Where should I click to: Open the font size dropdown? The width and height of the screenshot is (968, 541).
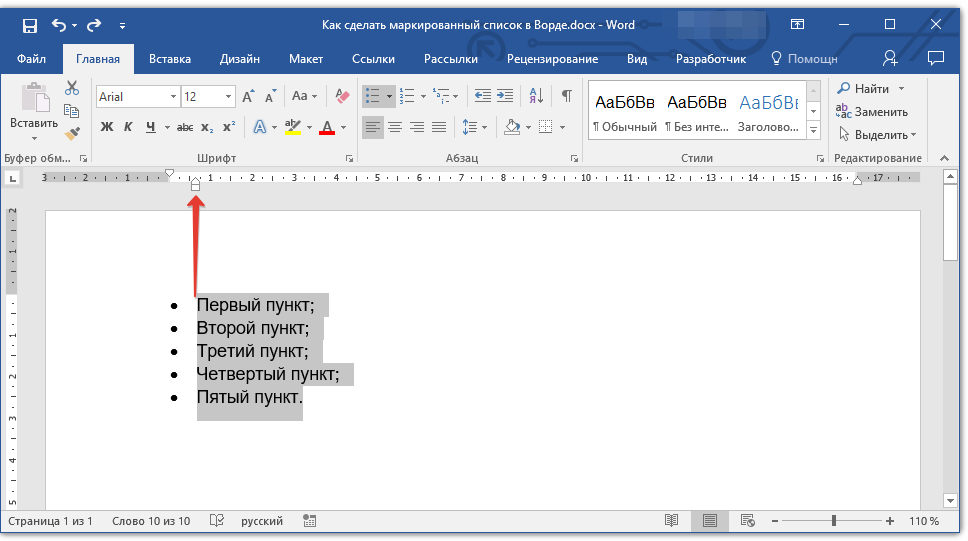pos(228,97)
